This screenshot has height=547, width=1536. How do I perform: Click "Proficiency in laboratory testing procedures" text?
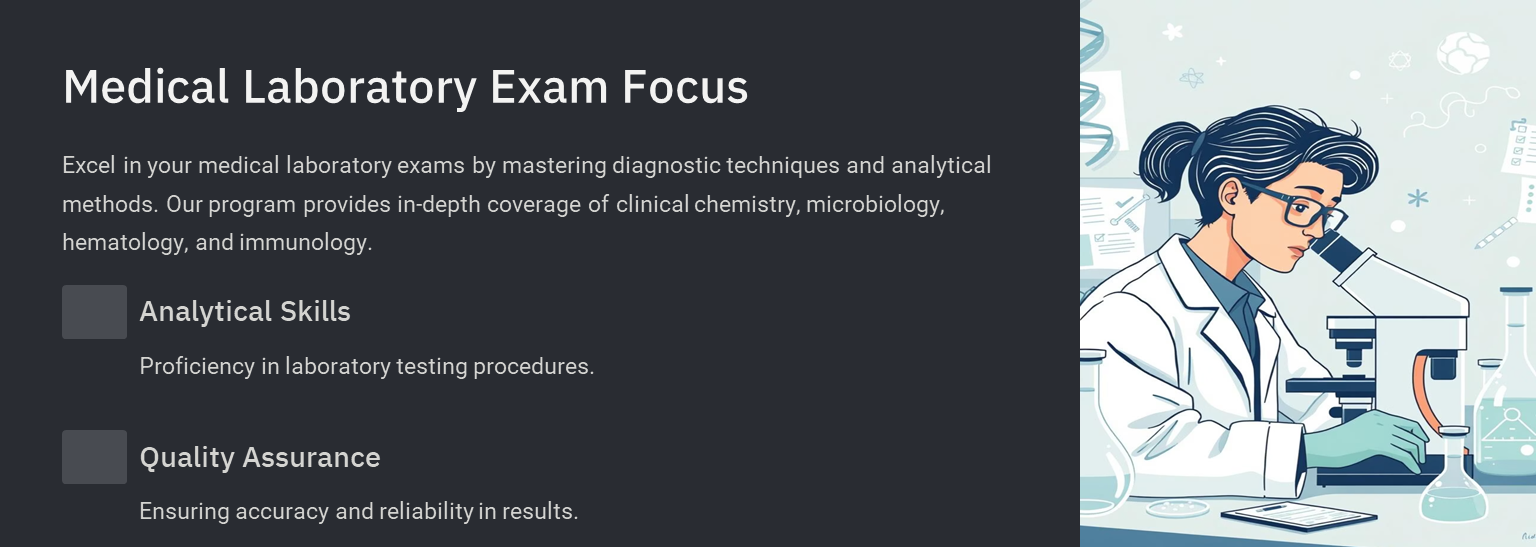tap(367, 366)
